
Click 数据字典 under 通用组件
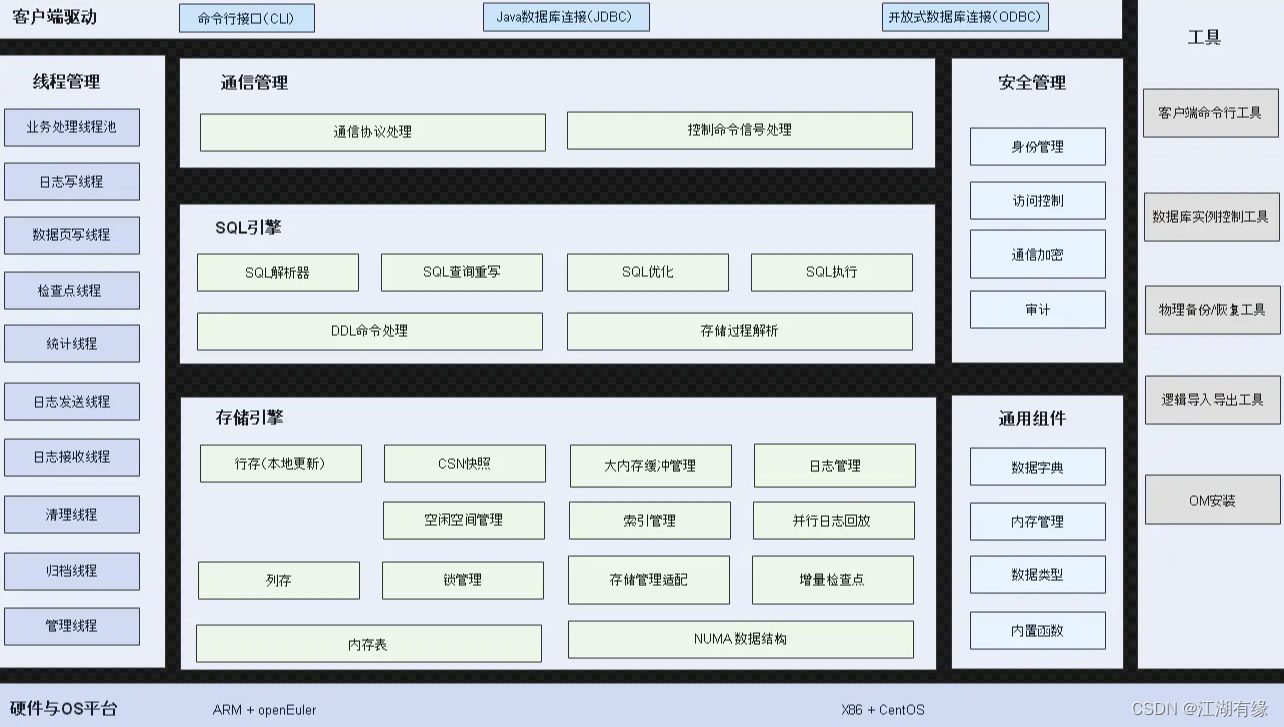click(x=1037, y=466)
